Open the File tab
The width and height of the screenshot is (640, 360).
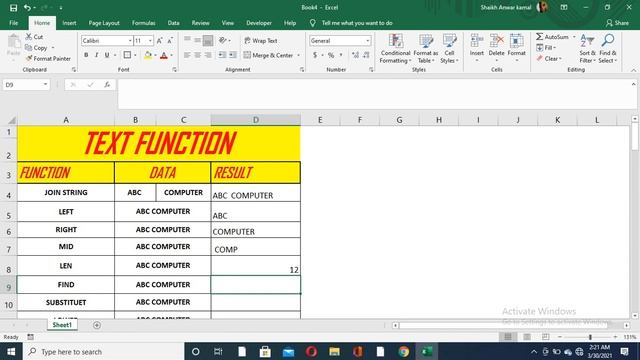click(13, 23)
